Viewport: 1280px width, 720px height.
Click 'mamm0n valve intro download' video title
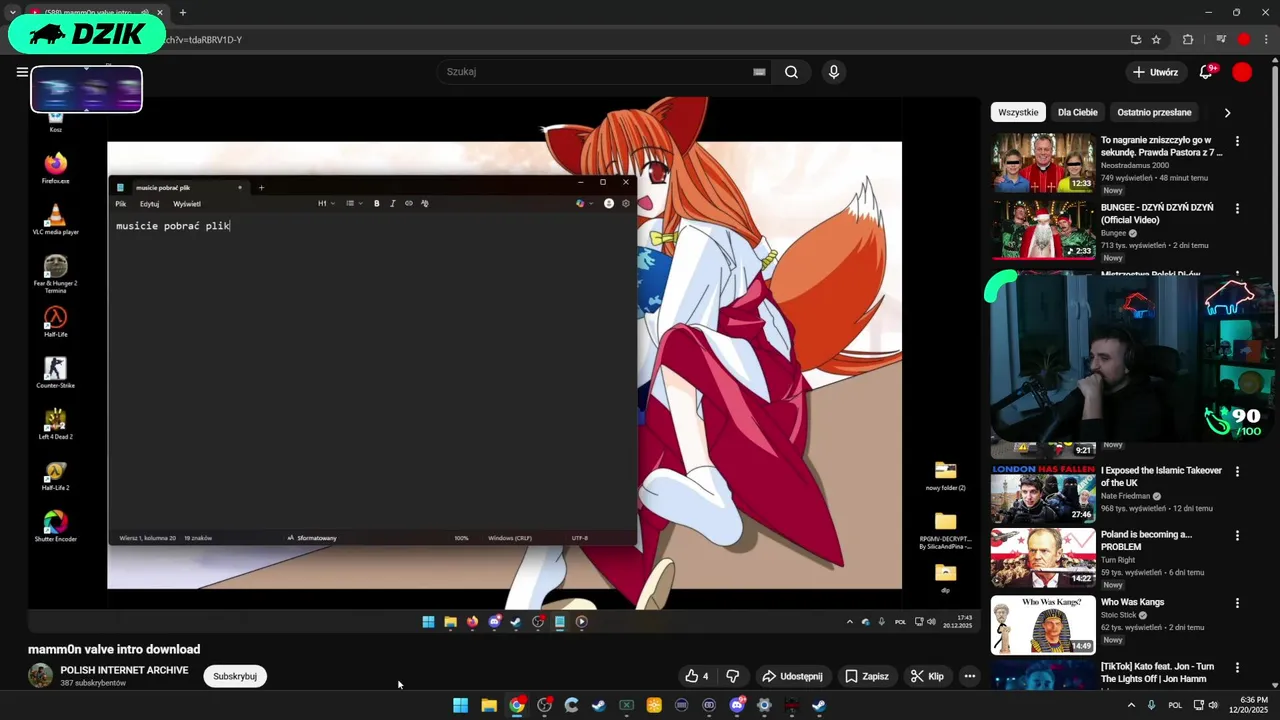(x=114, y=649)
